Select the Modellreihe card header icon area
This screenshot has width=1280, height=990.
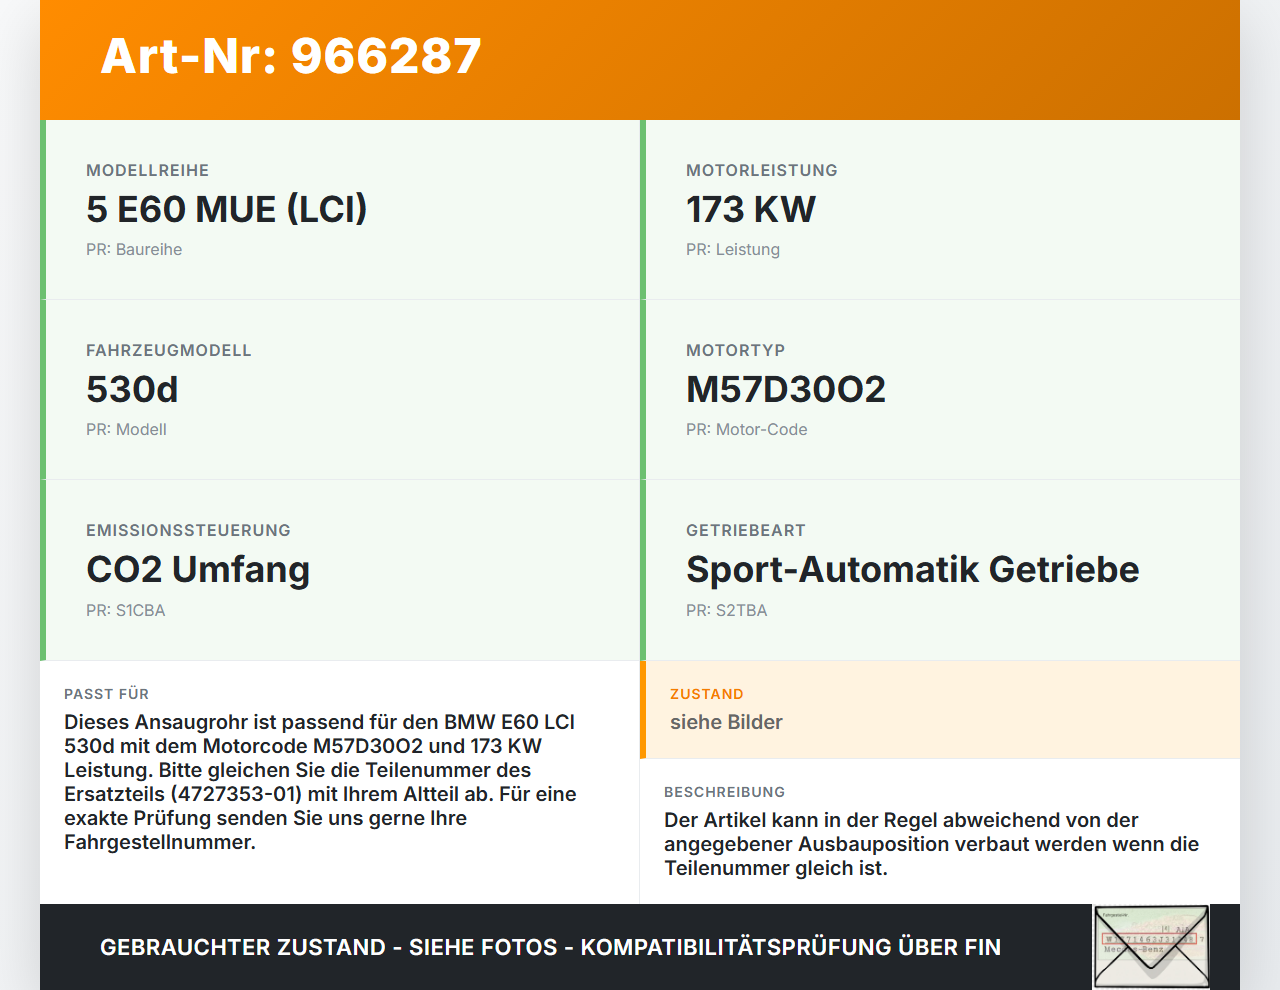coord(147,170)
